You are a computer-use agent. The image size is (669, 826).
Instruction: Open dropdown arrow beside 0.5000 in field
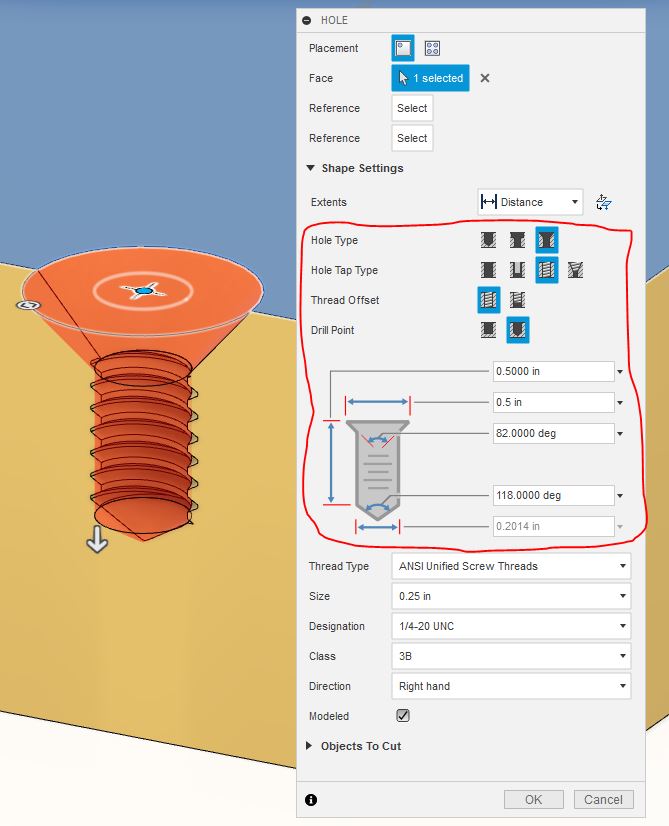[620, 372]
